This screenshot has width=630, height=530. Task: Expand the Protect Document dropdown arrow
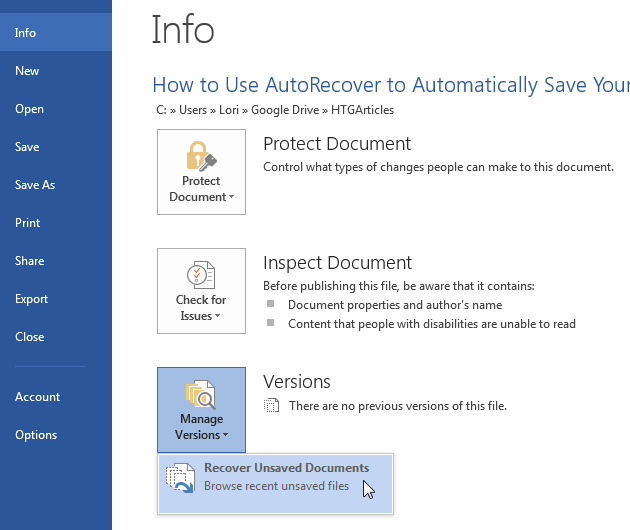(x=232, y=198)
